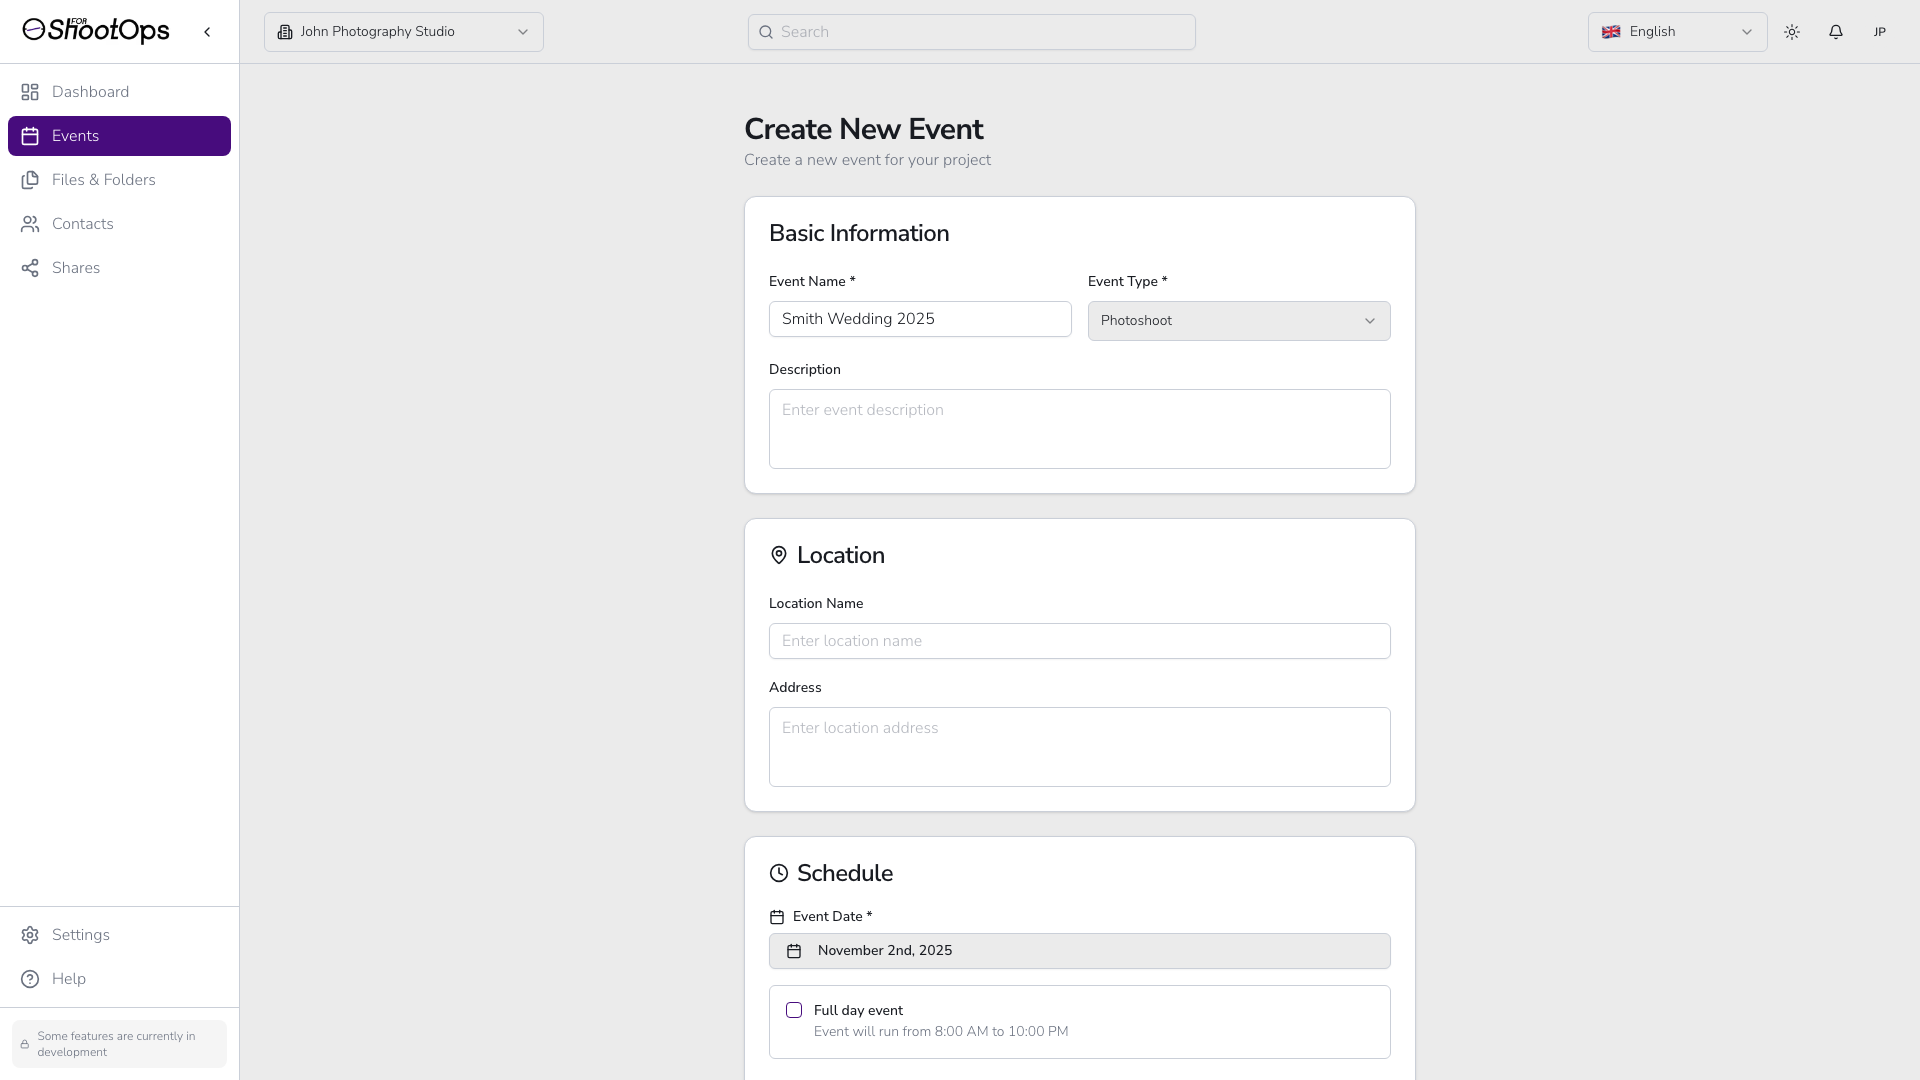The height and width of the screenshot is (1080, 1920).
Task: Pick the November 2nd, 2025 event date
Action: [x=1079, y=951]
